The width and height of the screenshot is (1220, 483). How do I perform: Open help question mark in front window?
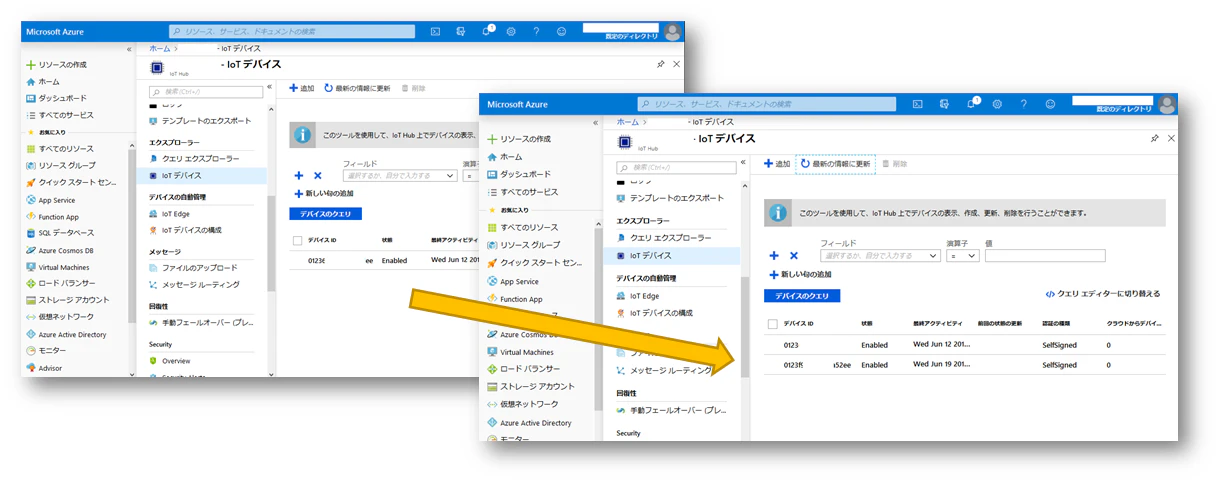(x=1023, y=104)
